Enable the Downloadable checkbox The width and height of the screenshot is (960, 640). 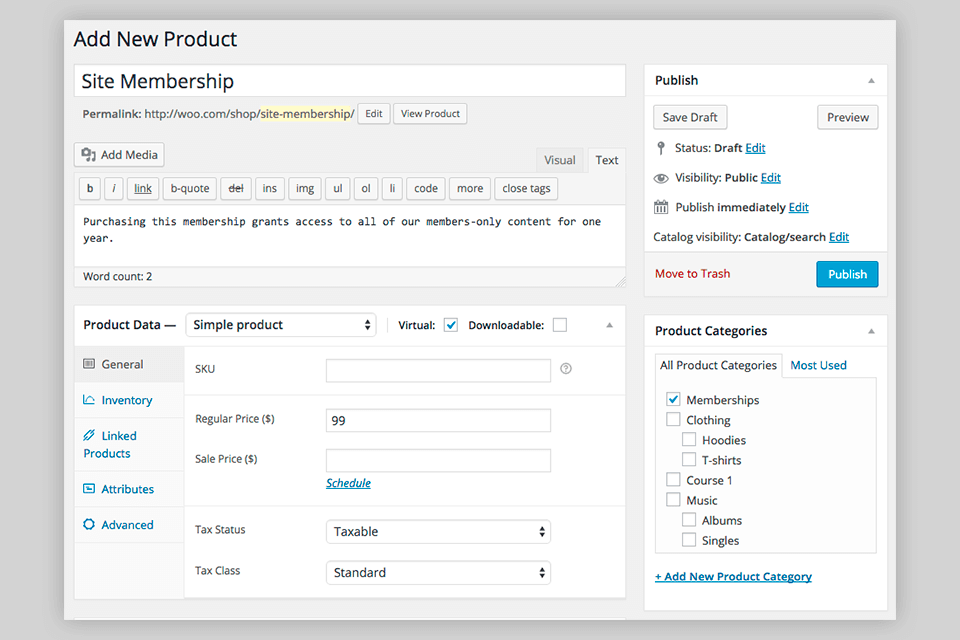(560, 325)
